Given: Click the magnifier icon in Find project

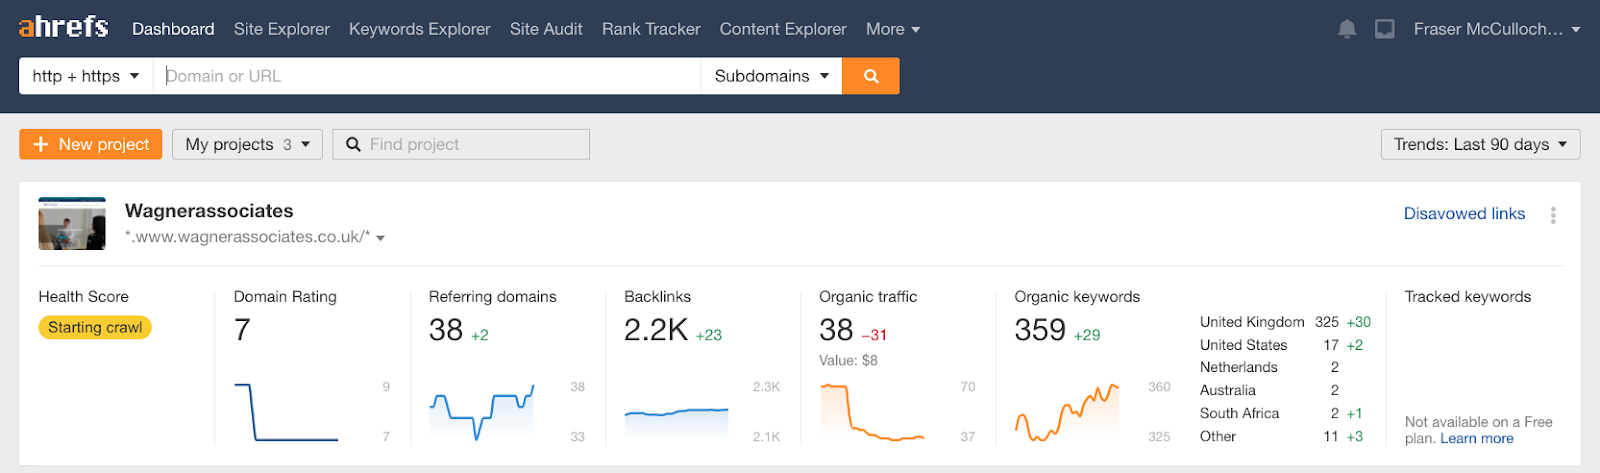Looking at the screenshot, I should 353,144.
